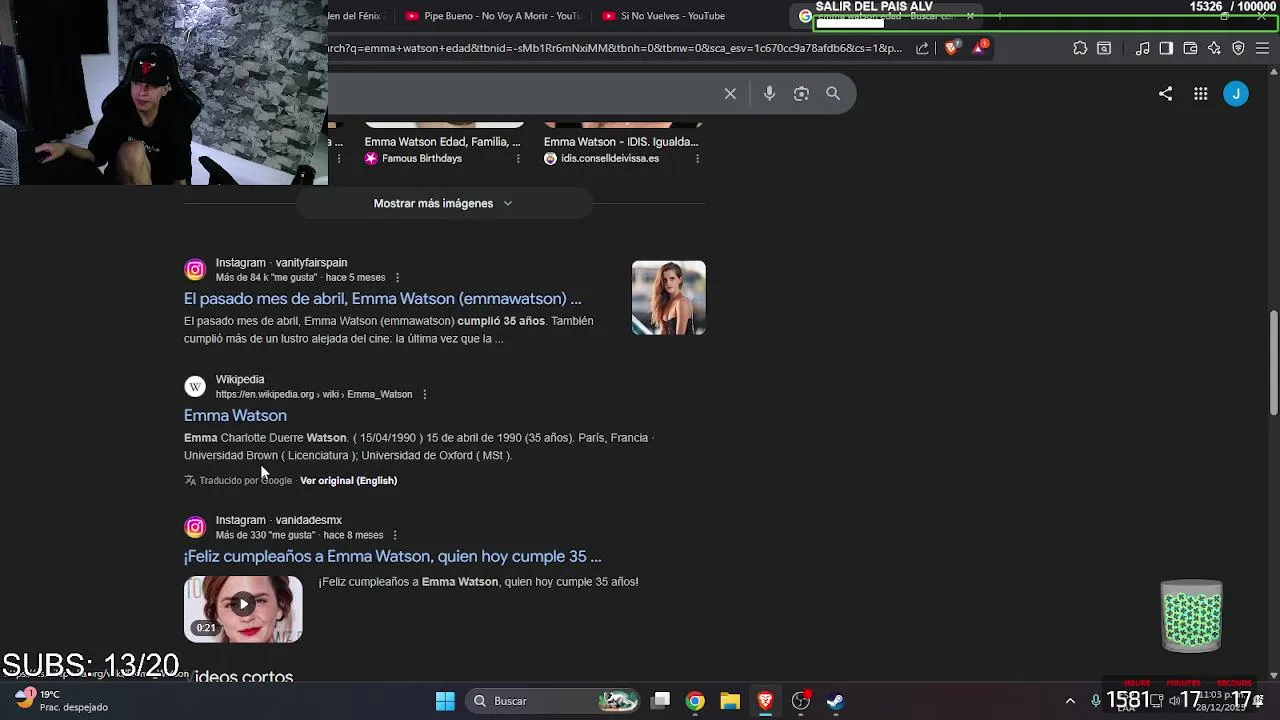Open three-dot menu for vanityfairspain result

(397, 277)
